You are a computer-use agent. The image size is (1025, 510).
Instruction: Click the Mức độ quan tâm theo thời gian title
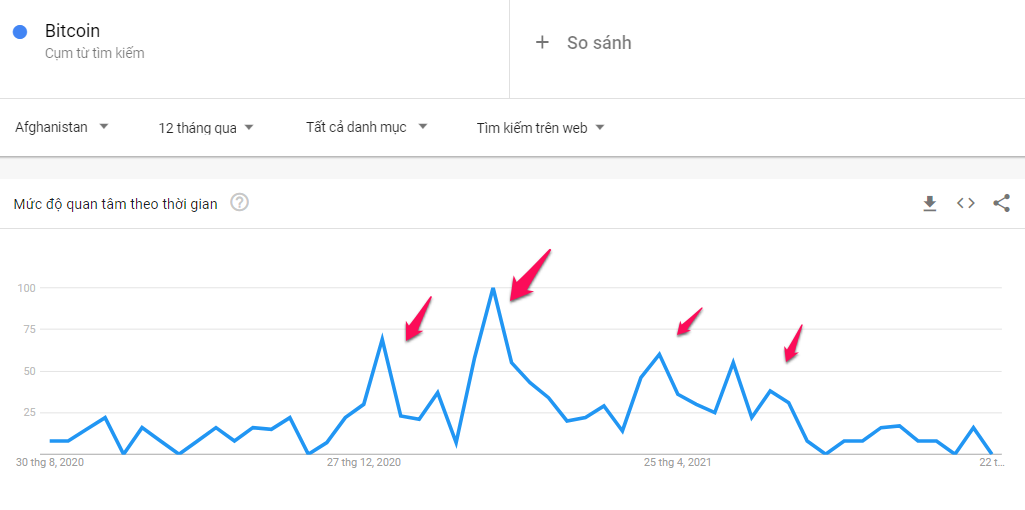(115, 204)
